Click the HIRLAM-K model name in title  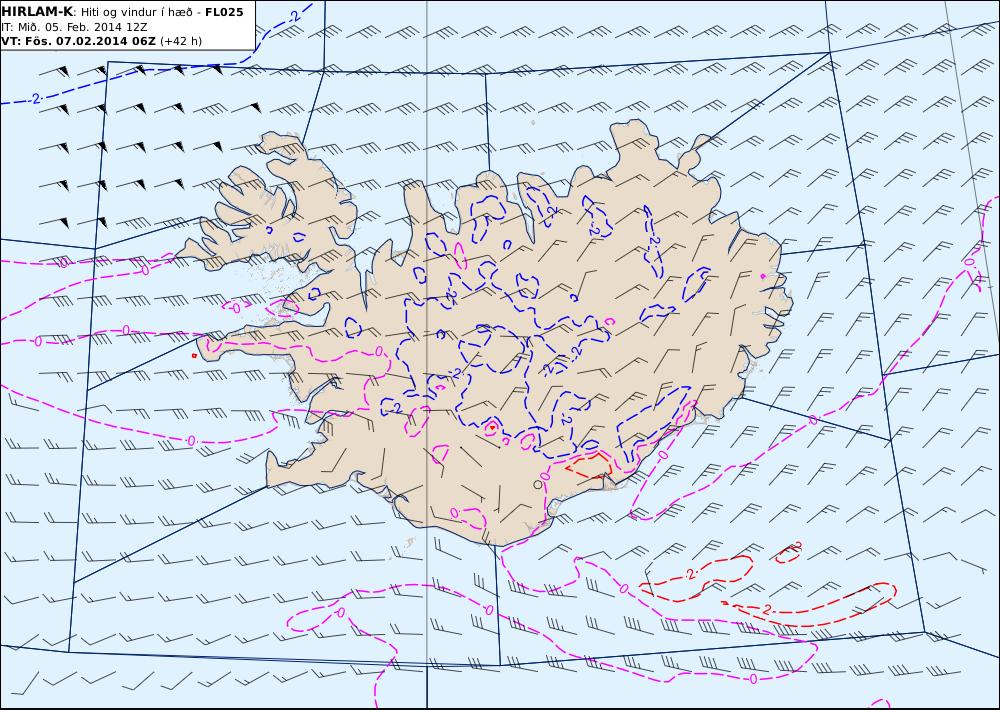tap(38, 12)
